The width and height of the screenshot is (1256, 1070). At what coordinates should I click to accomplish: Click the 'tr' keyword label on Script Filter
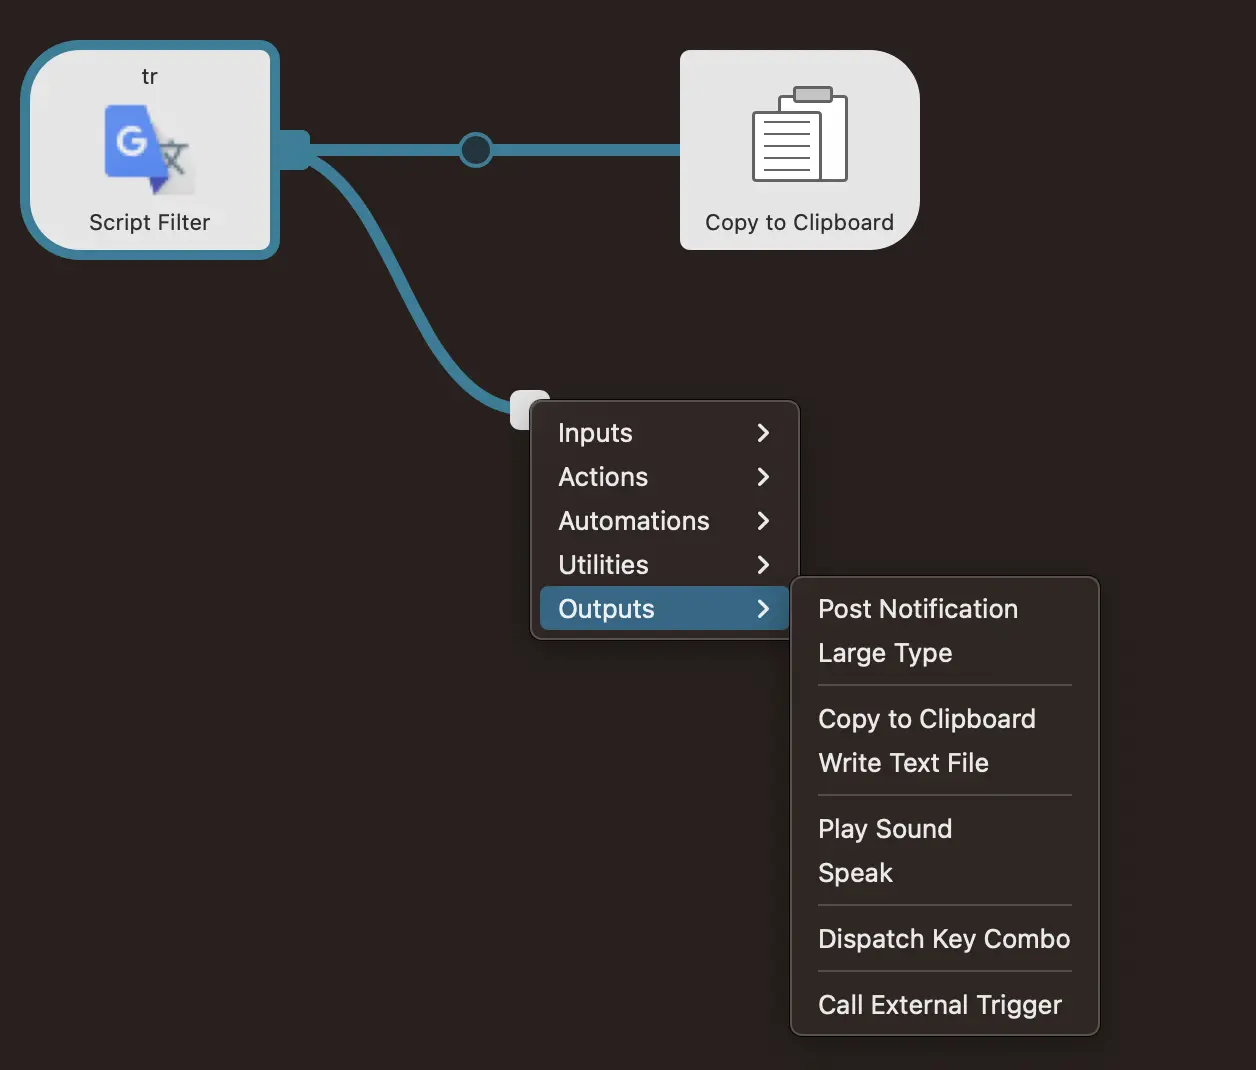coord(149,77)
